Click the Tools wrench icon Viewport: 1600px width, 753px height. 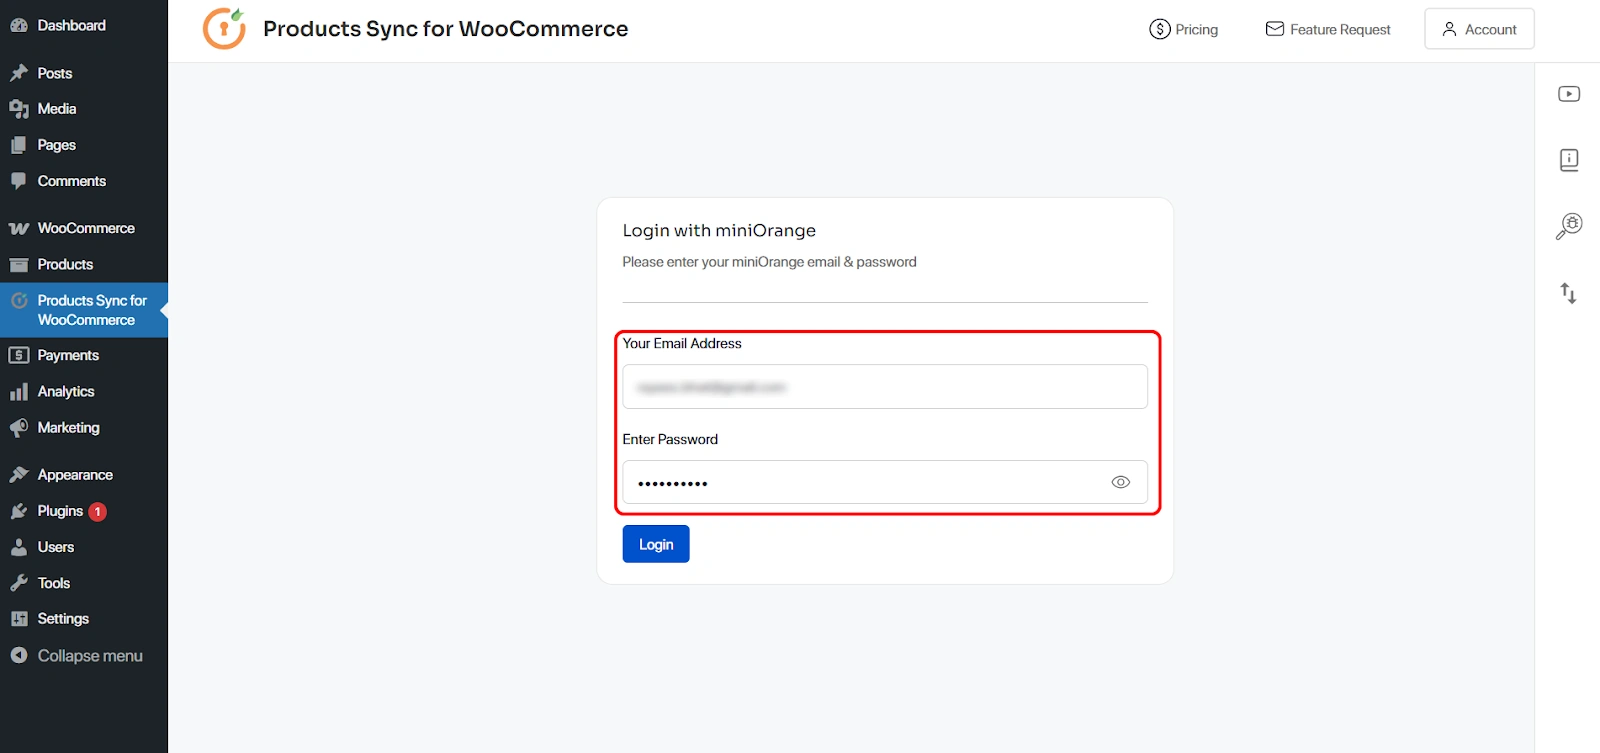19,583
